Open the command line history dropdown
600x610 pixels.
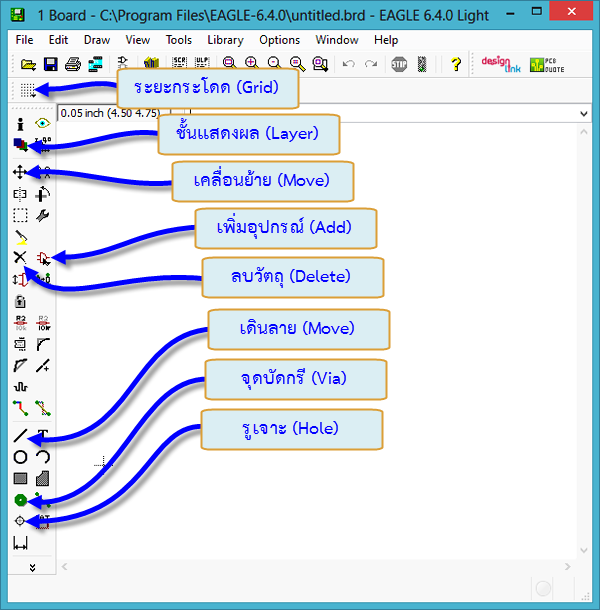pos(583,114)
